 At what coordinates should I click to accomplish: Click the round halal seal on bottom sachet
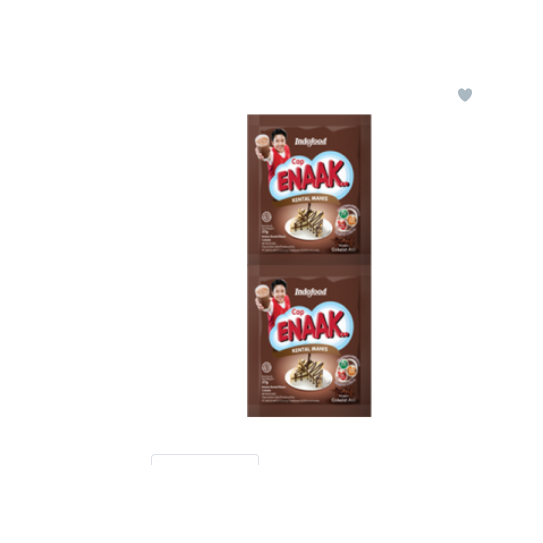point(267,368)
